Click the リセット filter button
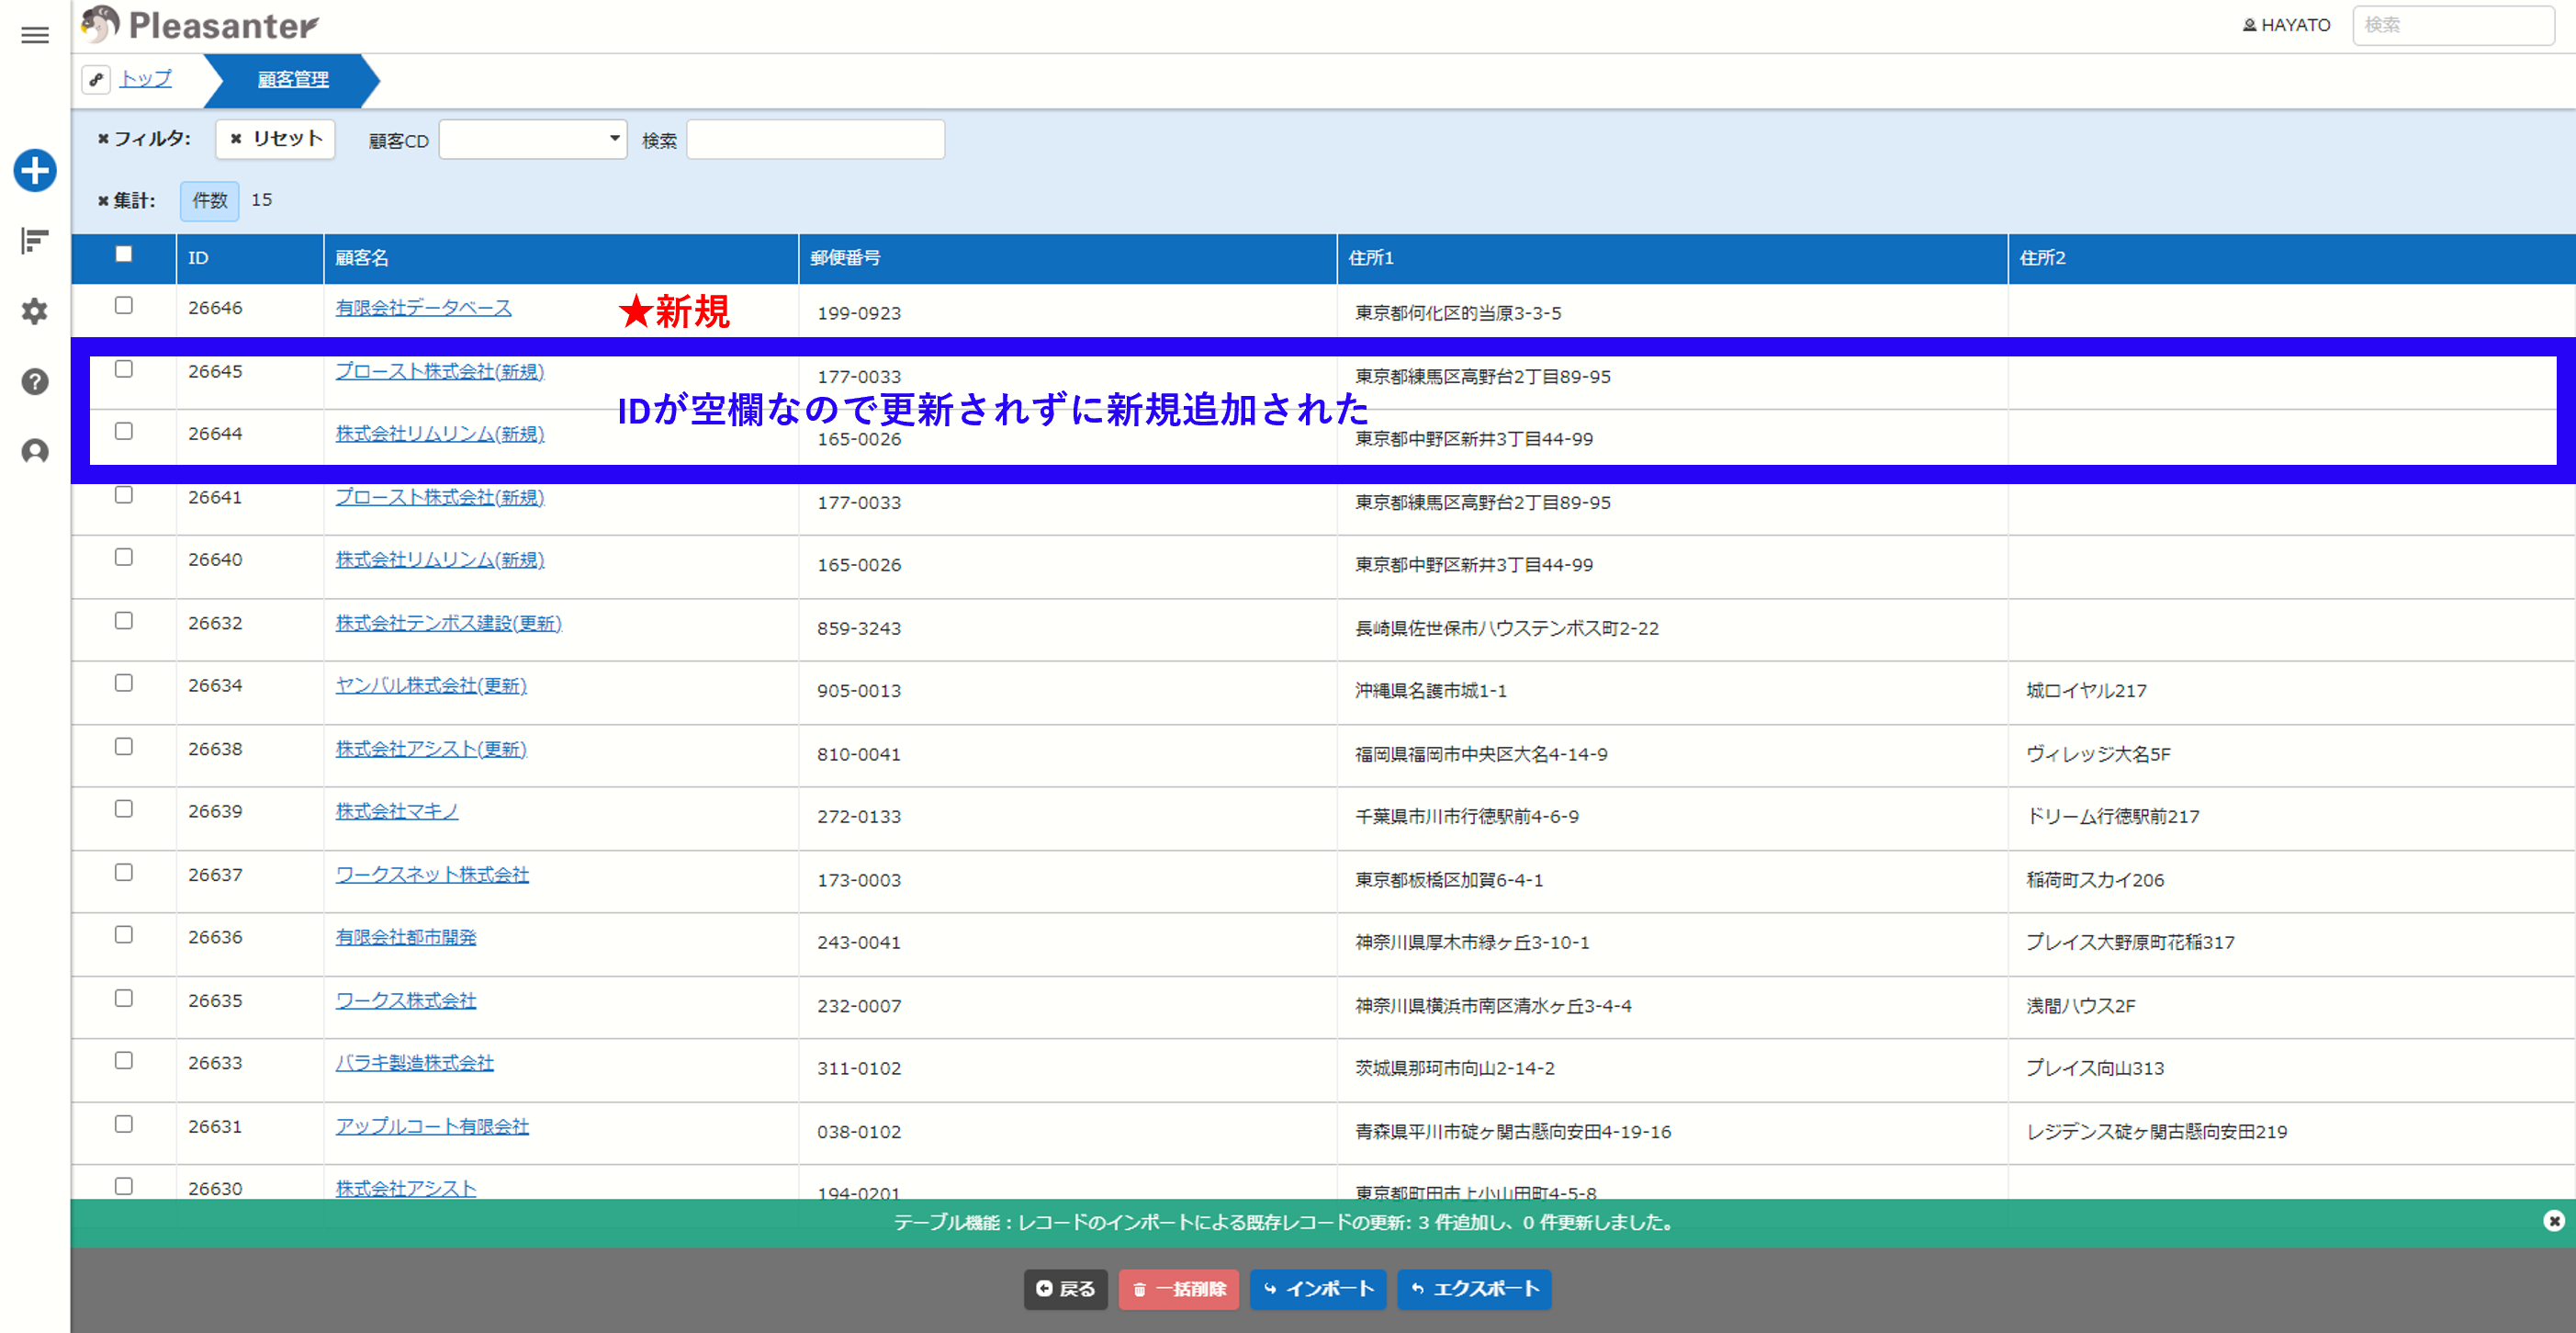 (x=275, y=138)
